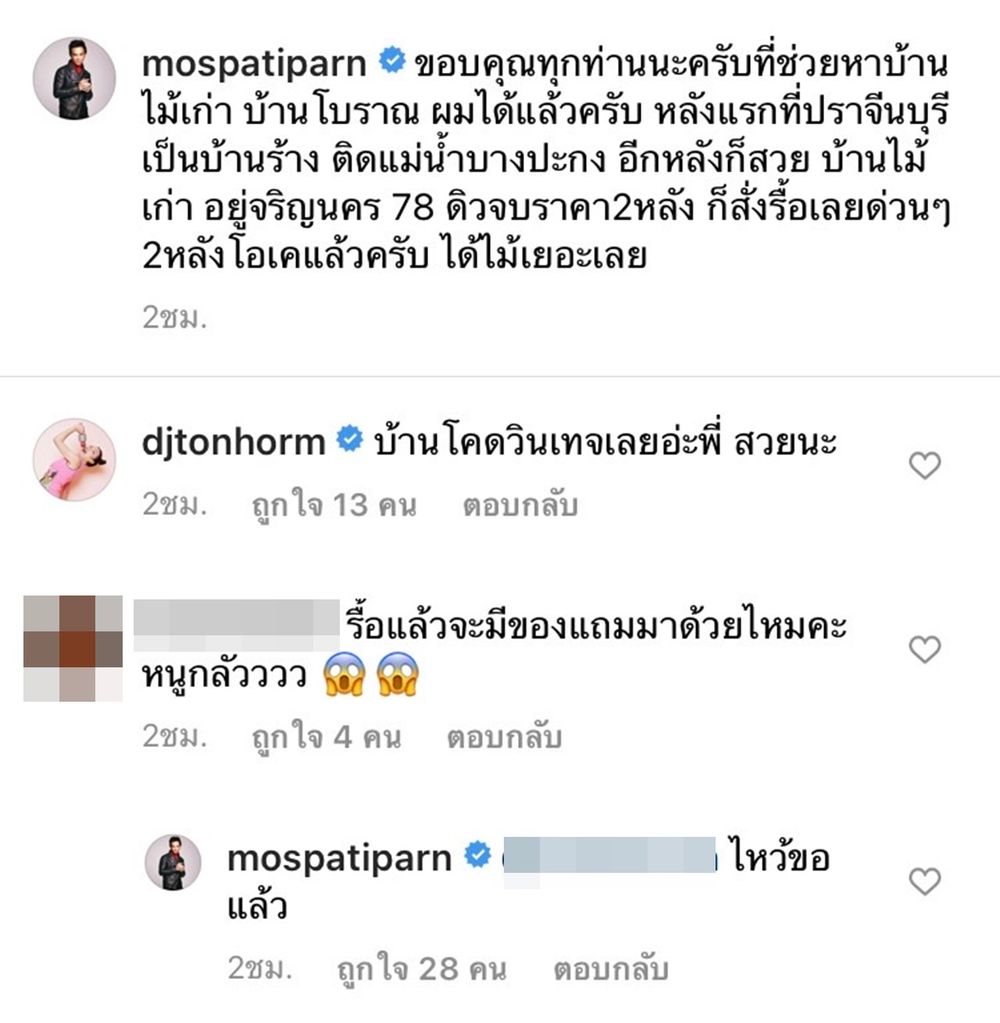
Task: Tap ตอบกลับ under the scared-emoji comment
Action: pos(504,737)
